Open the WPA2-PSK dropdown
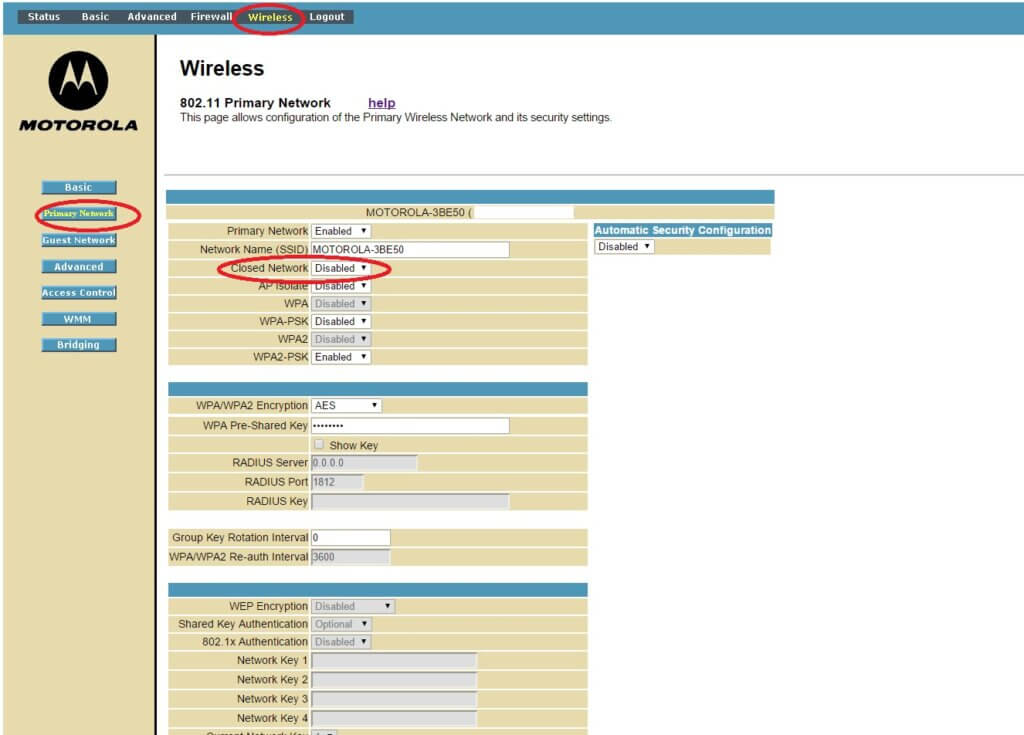 pos(341,357)
